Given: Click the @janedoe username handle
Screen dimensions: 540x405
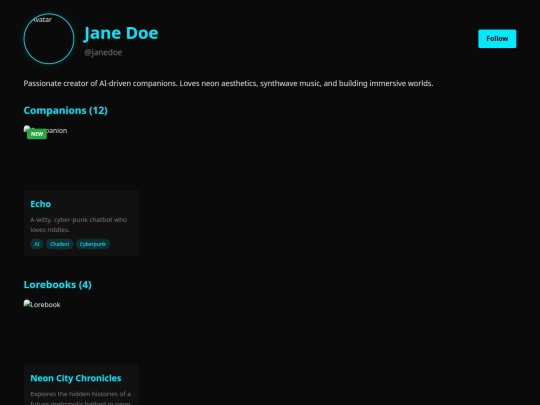Looking at the screenshot, I should (x=103, y=52).
